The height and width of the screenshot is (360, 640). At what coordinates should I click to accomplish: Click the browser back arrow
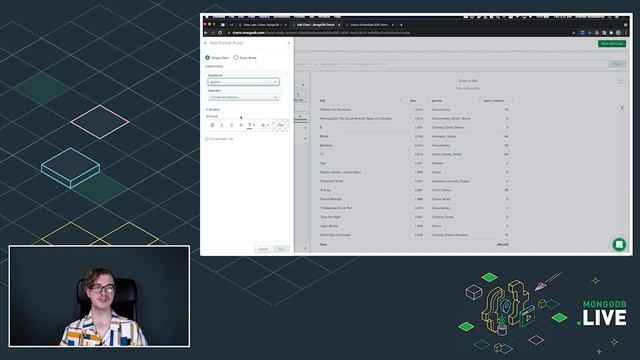(x=206, y=33)
